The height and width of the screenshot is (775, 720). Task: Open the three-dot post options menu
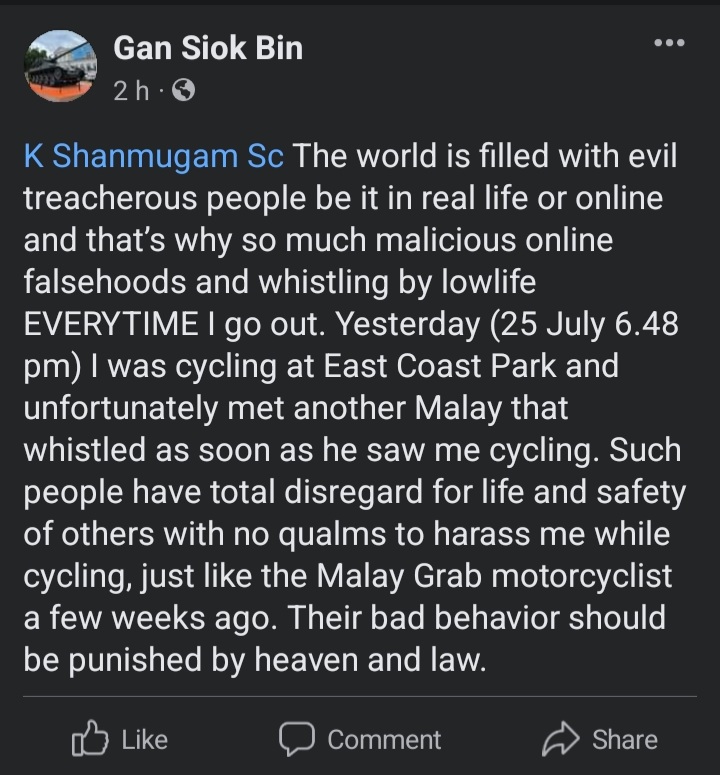pyautogui.click(x=668, y=43)
